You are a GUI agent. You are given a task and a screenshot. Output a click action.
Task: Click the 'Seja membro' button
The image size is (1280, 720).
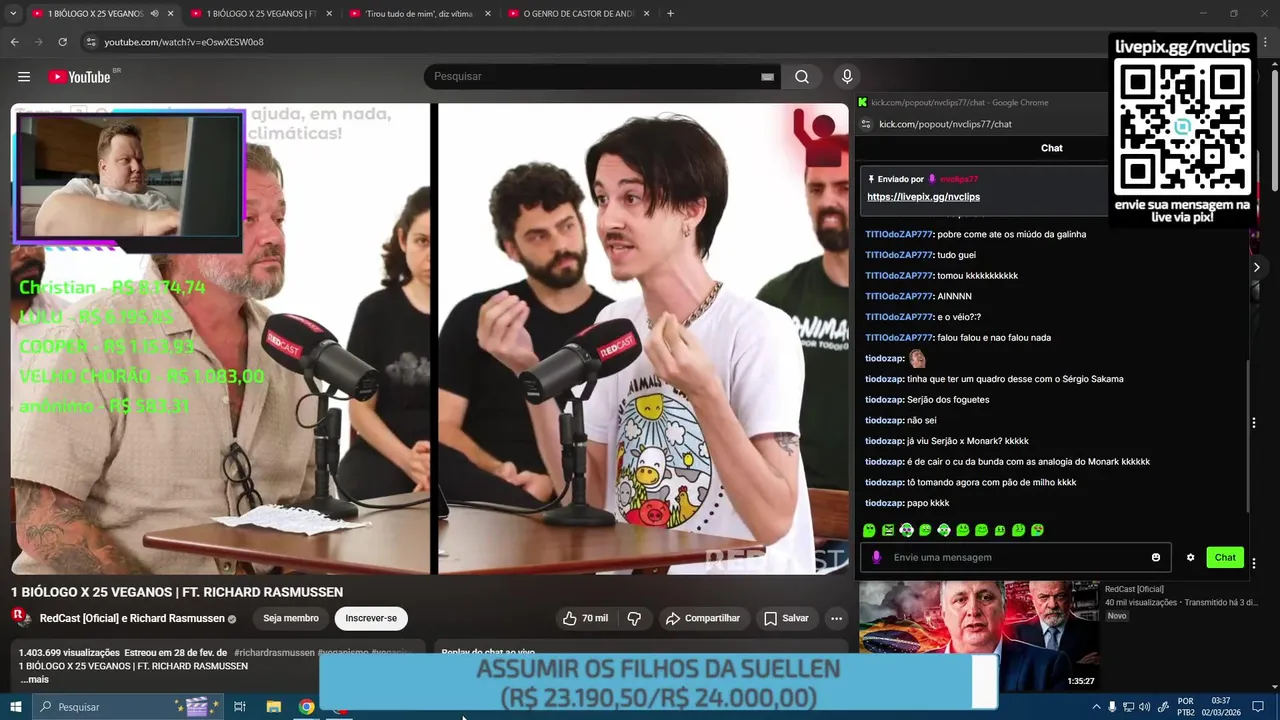tap(291, 619)
